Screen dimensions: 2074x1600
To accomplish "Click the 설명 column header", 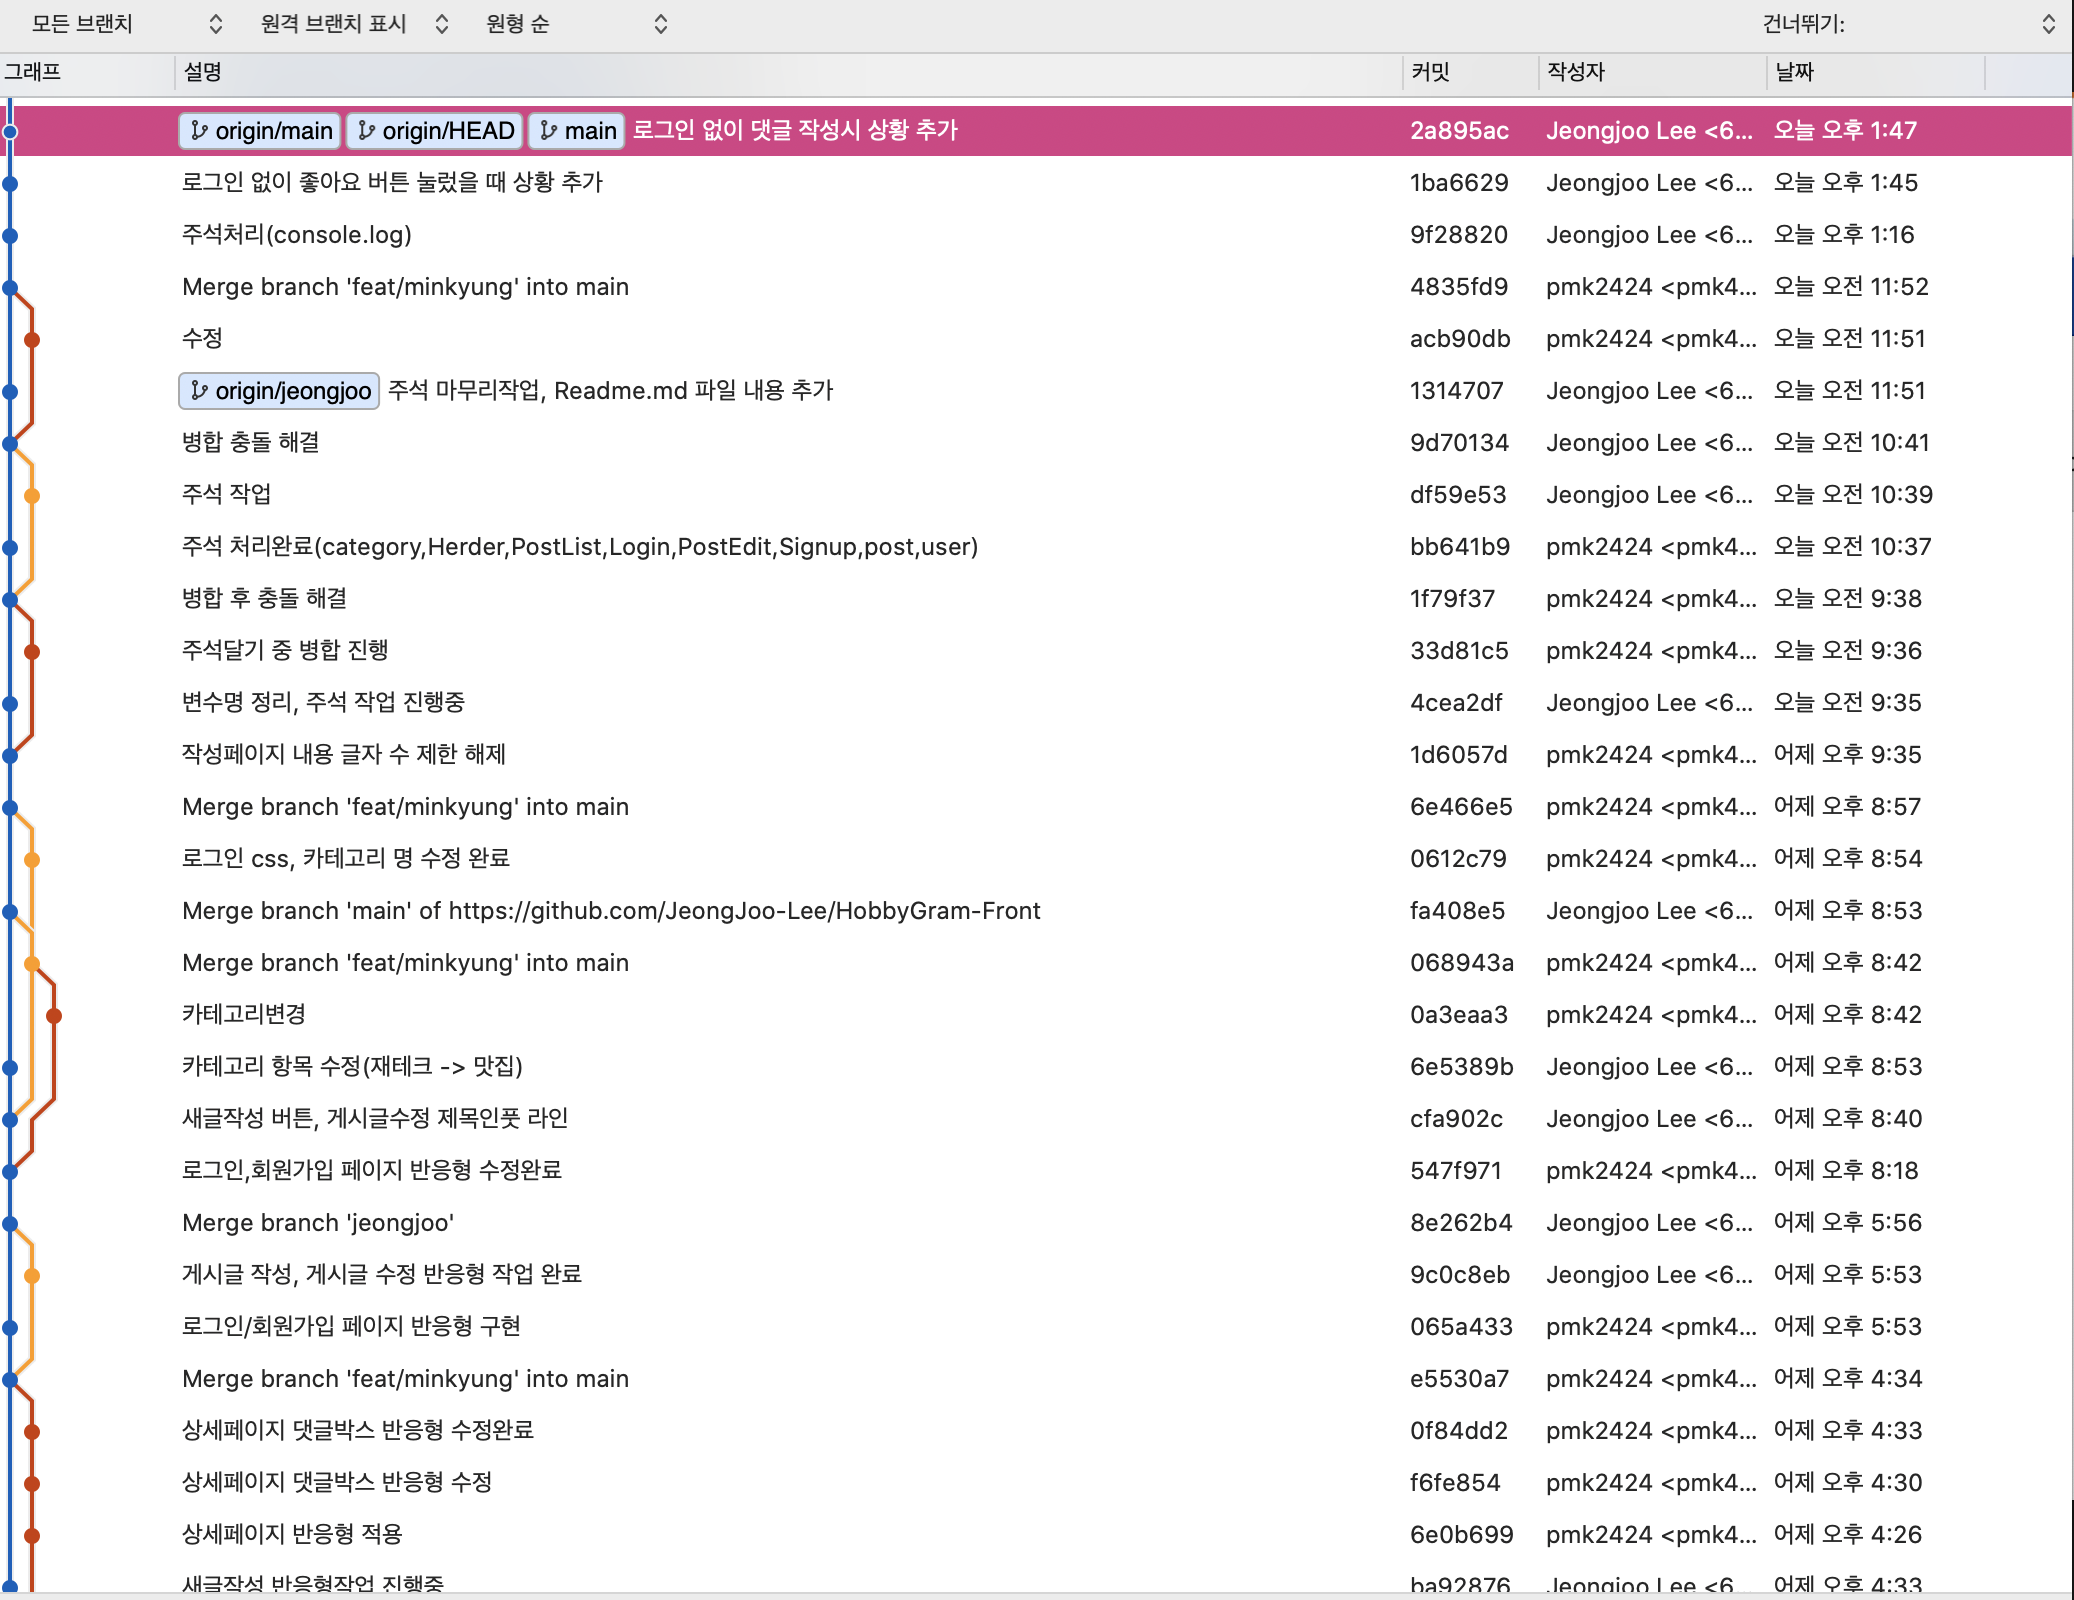I will 203,72.
